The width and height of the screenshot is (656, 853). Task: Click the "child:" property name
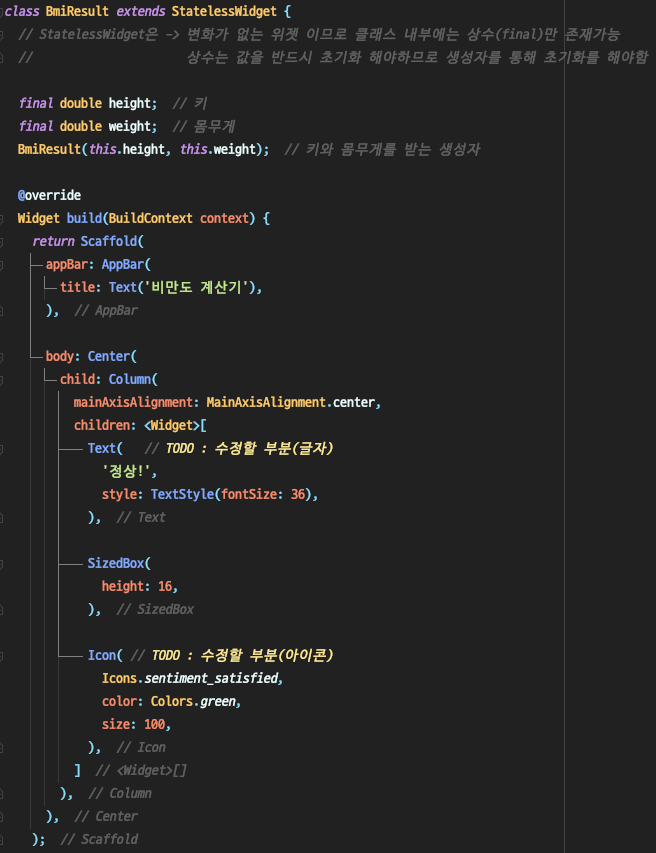pyautogui.click(x=81, y=379)
